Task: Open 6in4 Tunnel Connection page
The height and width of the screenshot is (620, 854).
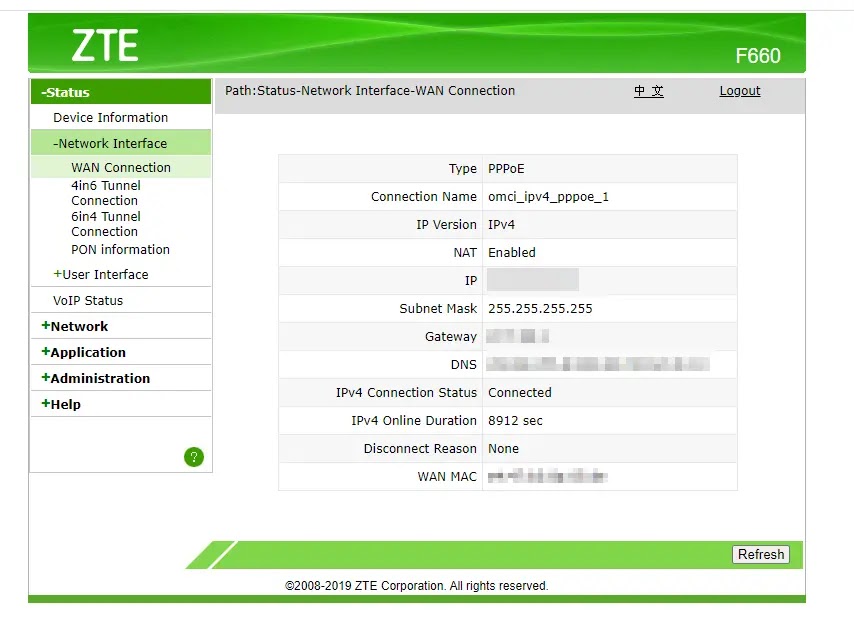Action: [x=106, y=224]
